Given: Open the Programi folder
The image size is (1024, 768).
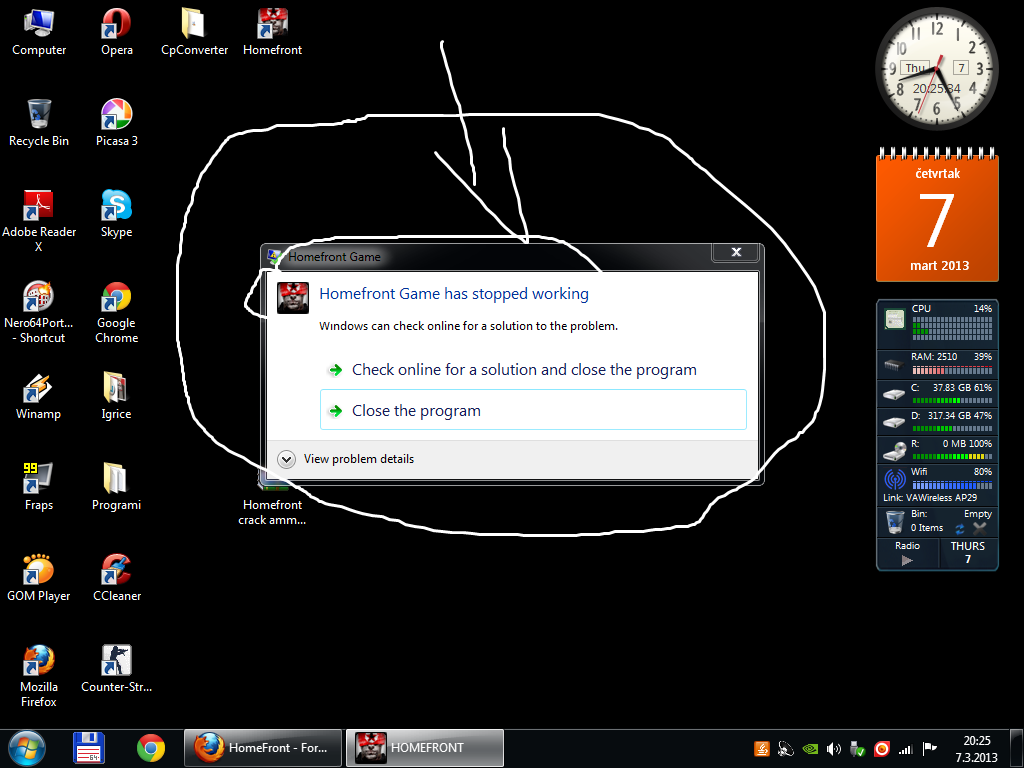Looking at the screenshot, I should point(116,487).
